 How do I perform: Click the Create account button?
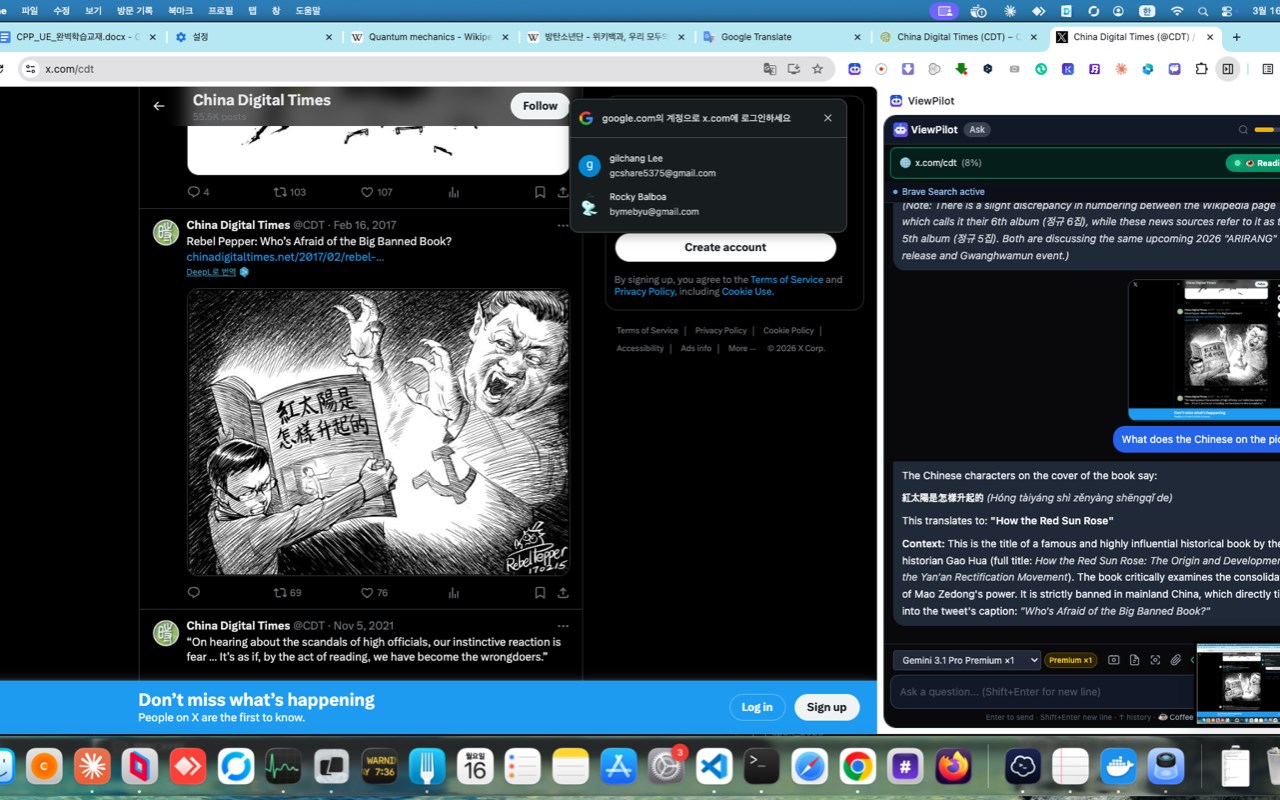tap(725, 247)
